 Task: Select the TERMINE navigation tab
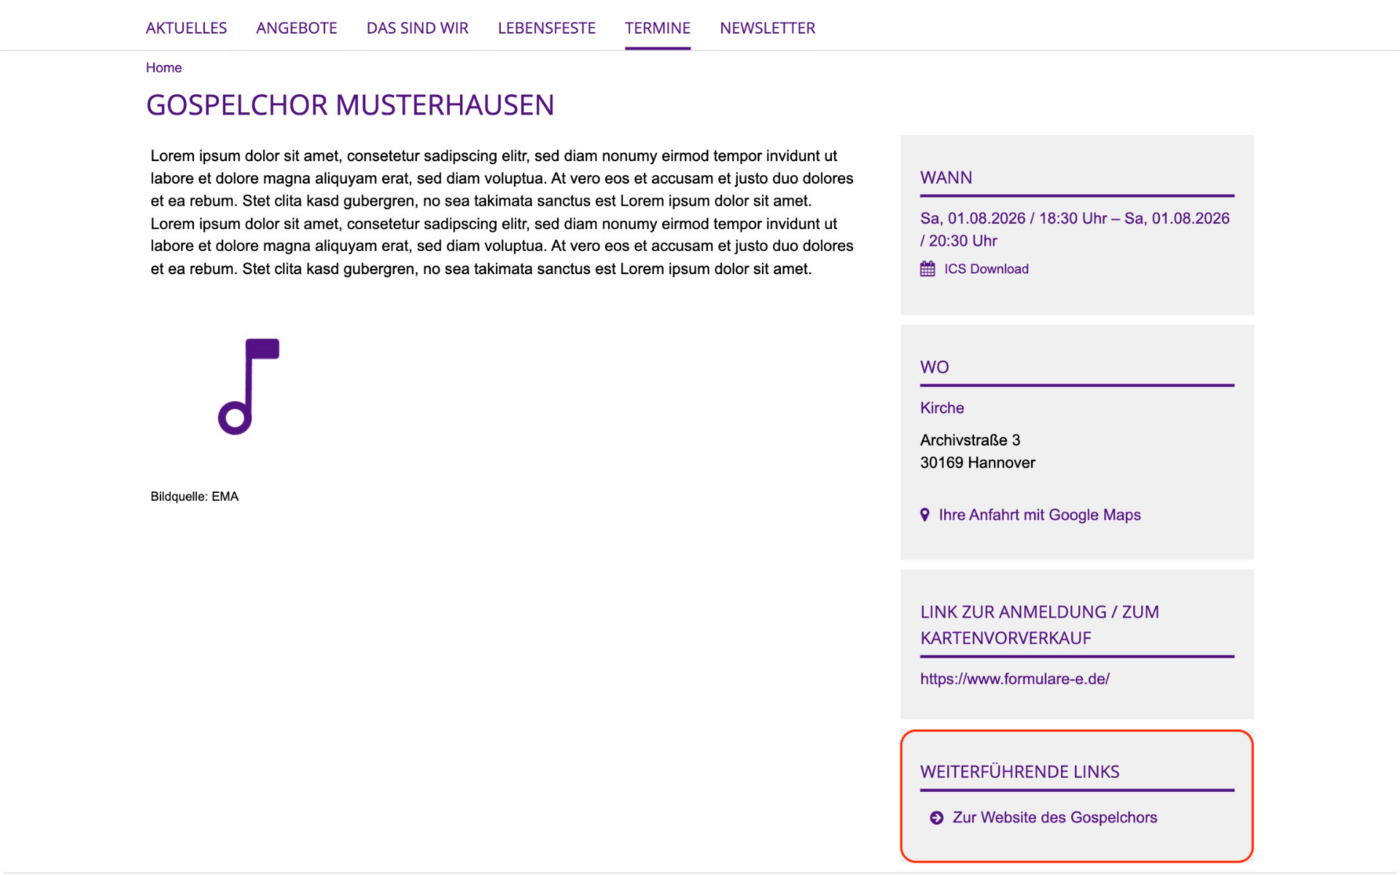point(657,28)
